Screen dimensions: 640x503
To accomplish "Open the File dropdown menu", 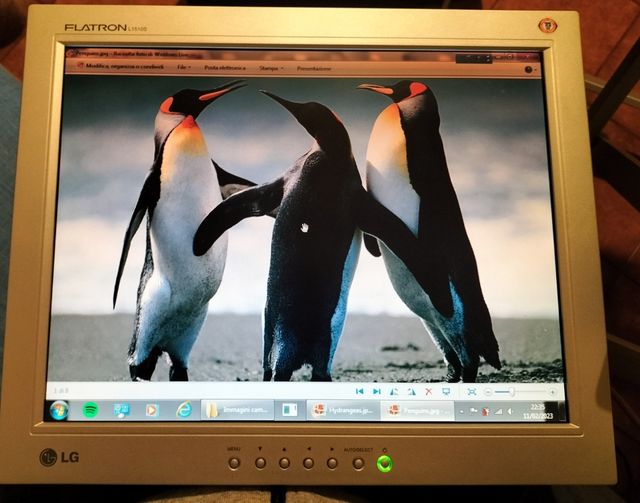I will pos(184,67).
